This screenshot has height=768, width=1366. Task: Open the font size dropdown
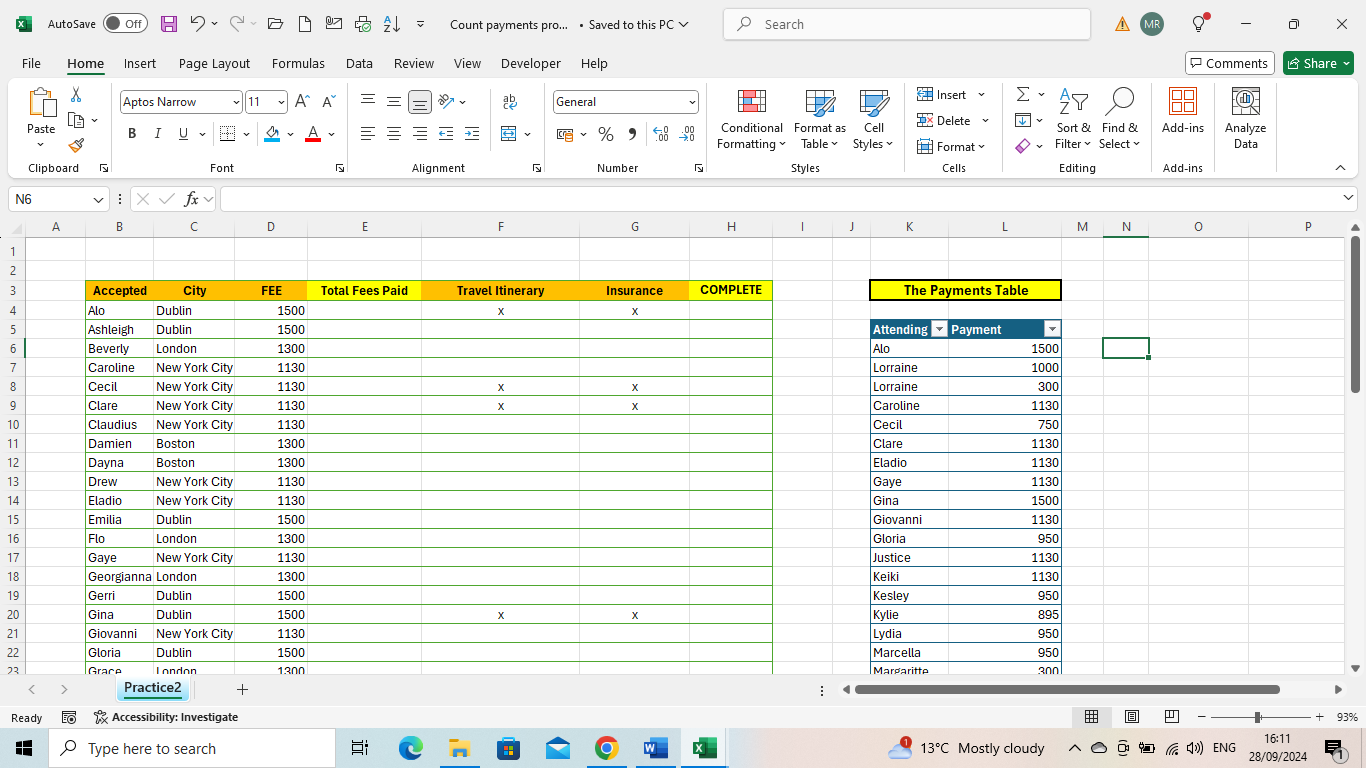(282, 102)
